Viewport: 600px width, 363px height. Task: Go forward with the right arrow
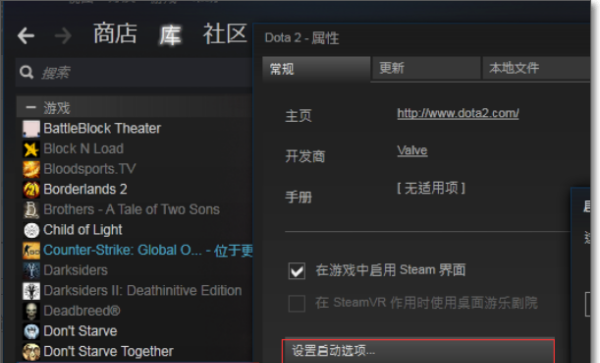pyautogui.click(x=63, y=36)
